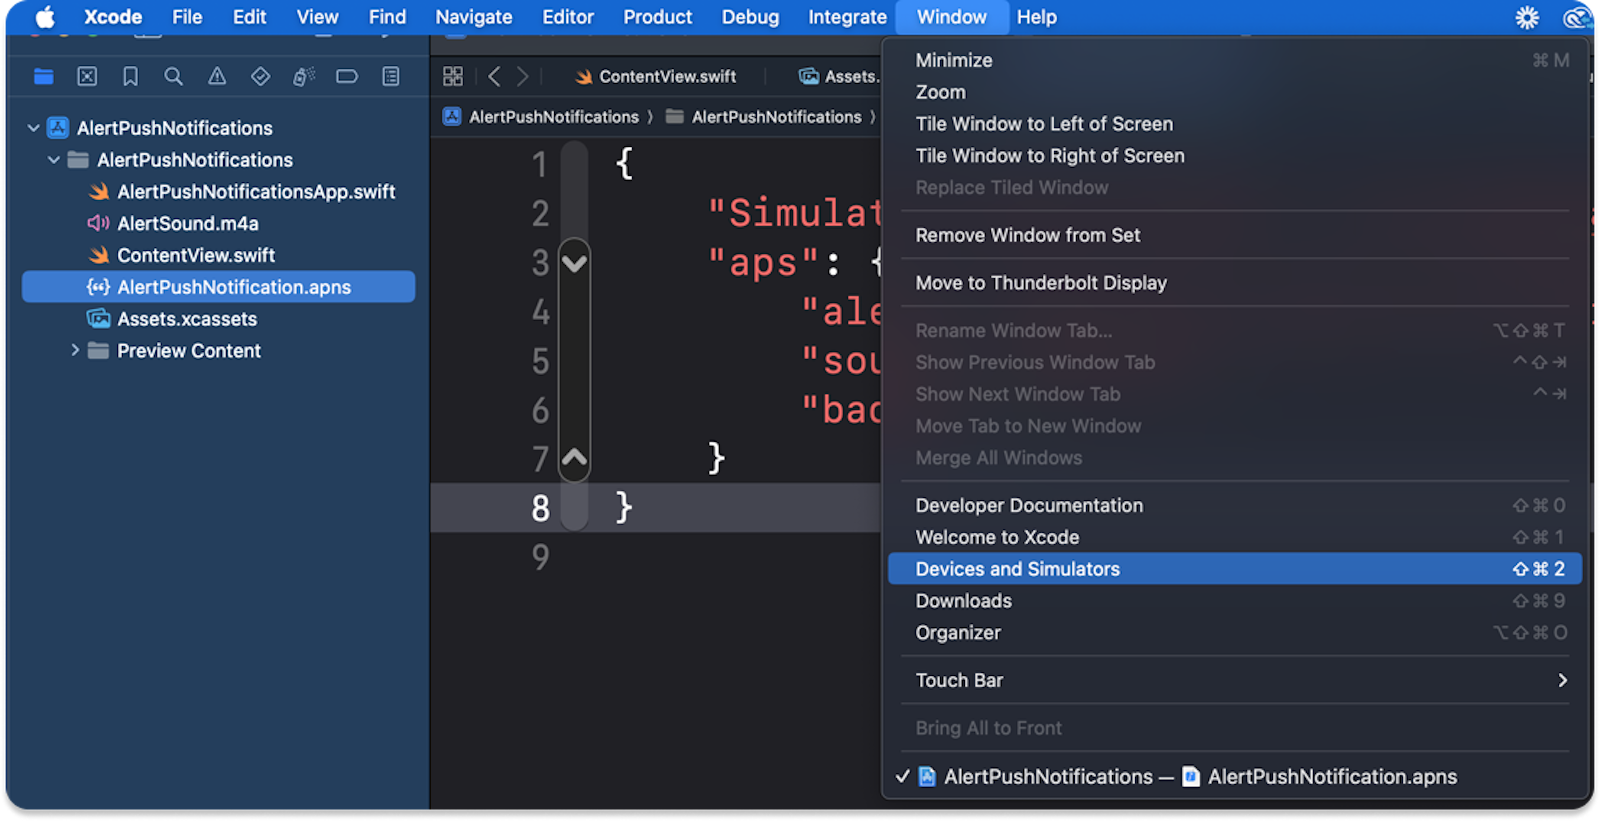The width and height of the screenshot is (1600, 821).
Task: Go forward with editor history arrow
Action: coord(522,76)
